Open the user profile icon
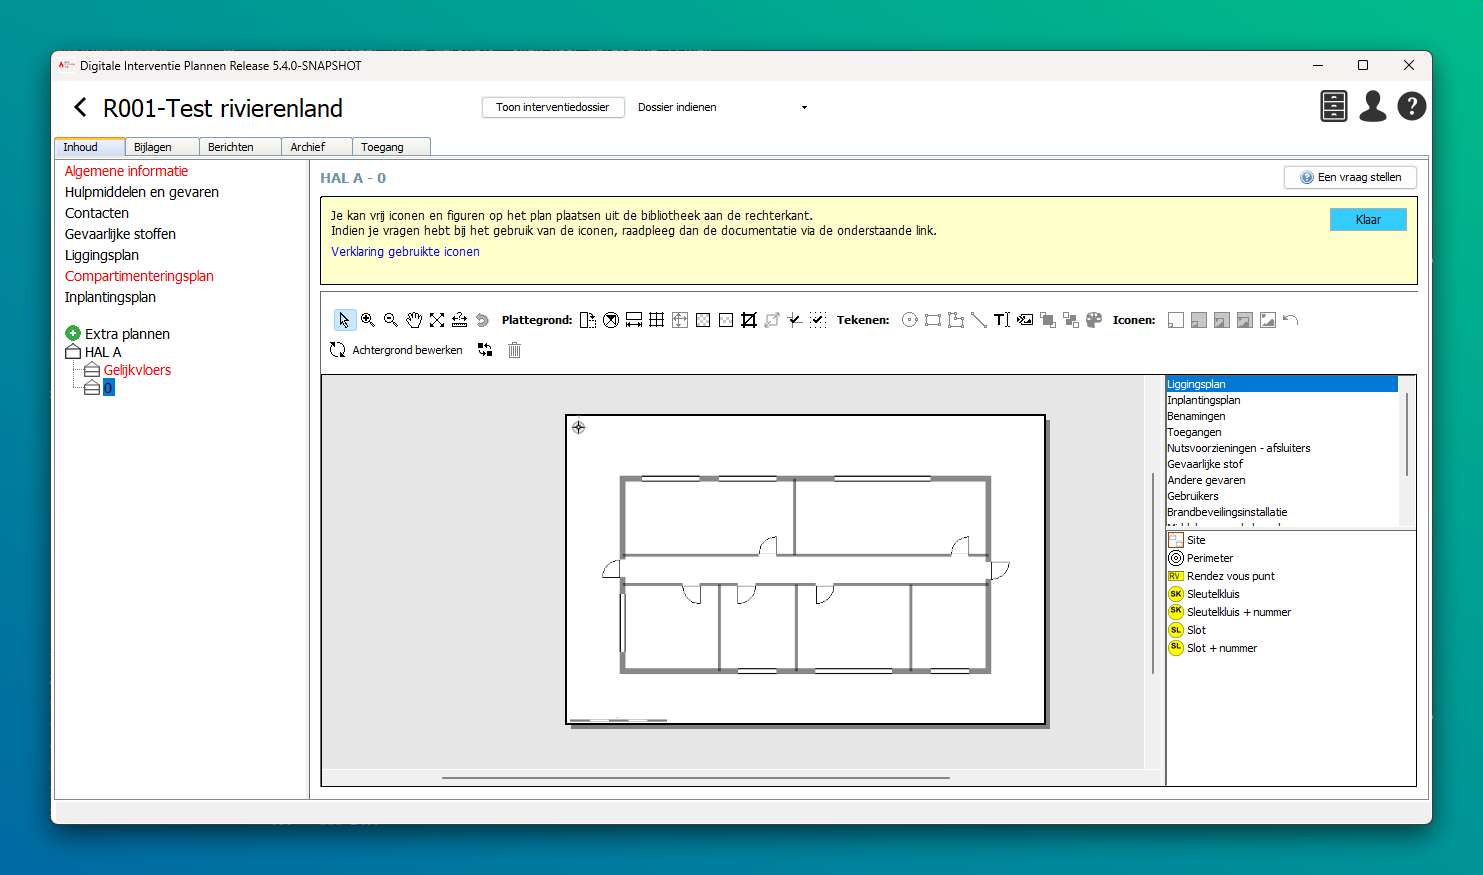The height and width of the screenshot is (875, 1483). coord(1373,106)
